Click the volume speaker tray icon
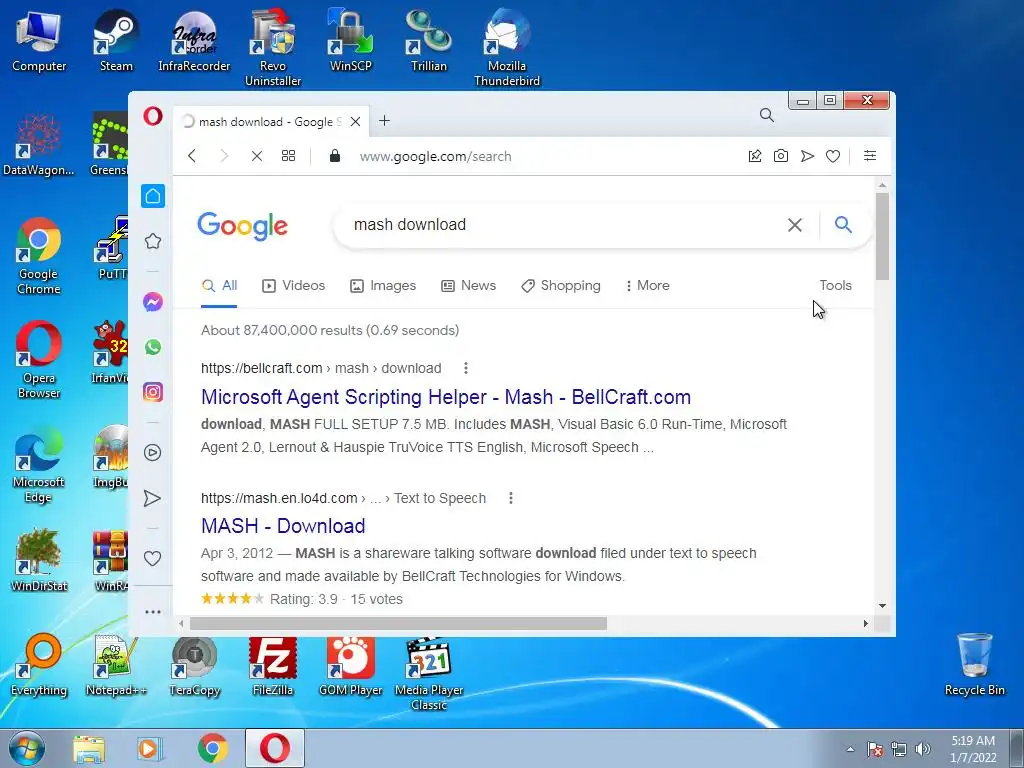 pos(923,749)
